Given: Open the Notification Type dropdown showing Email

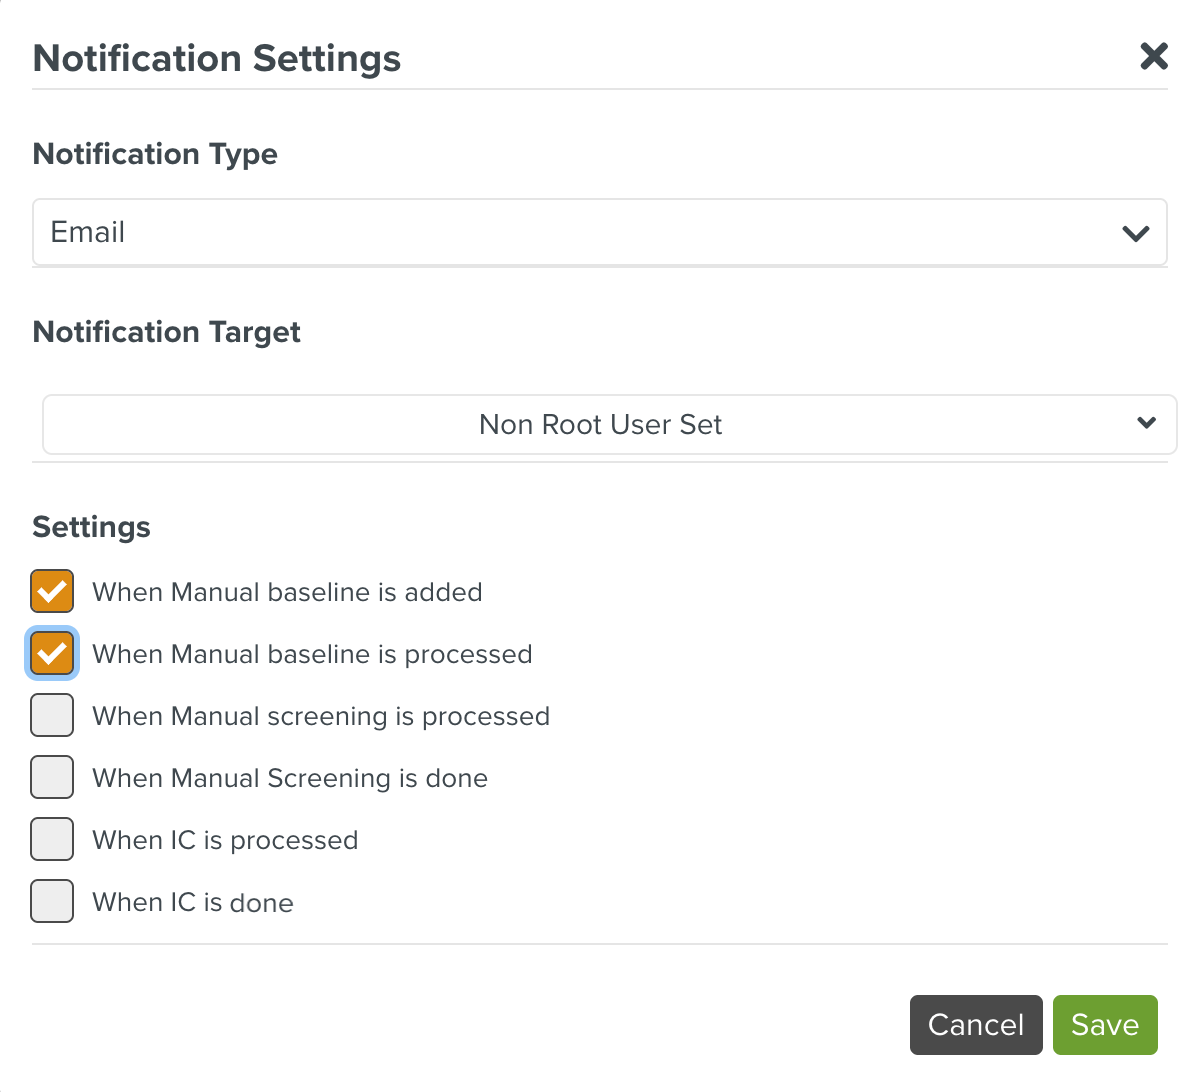Looking at the screenshot, I should [600, 233].
